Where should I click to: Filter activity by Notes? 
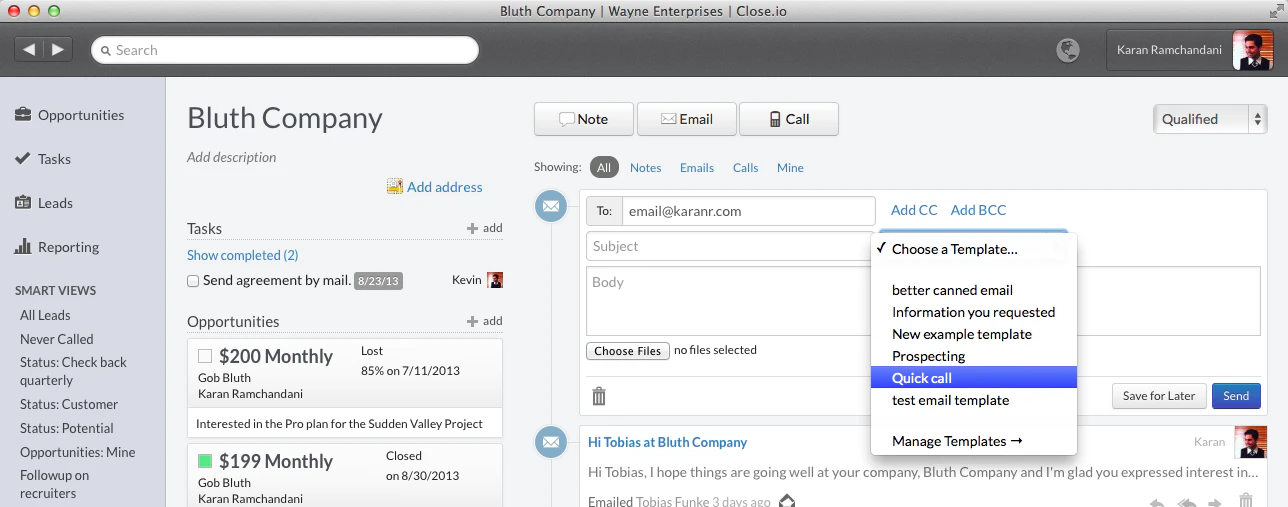tap(645, 168)
